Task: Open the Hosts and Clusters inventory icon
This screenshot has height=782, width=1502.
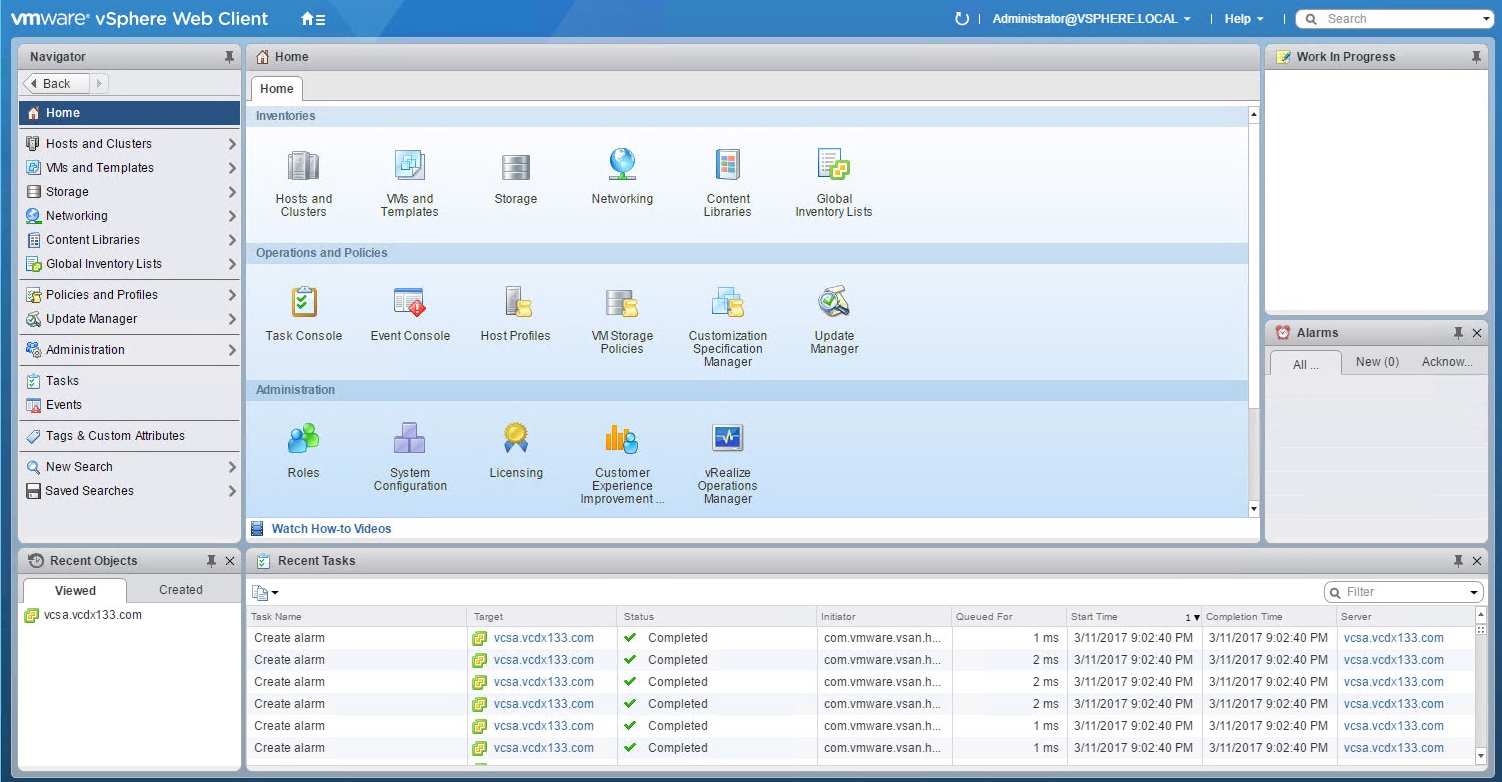Action: pyautogui.click(x=303, y=167)
